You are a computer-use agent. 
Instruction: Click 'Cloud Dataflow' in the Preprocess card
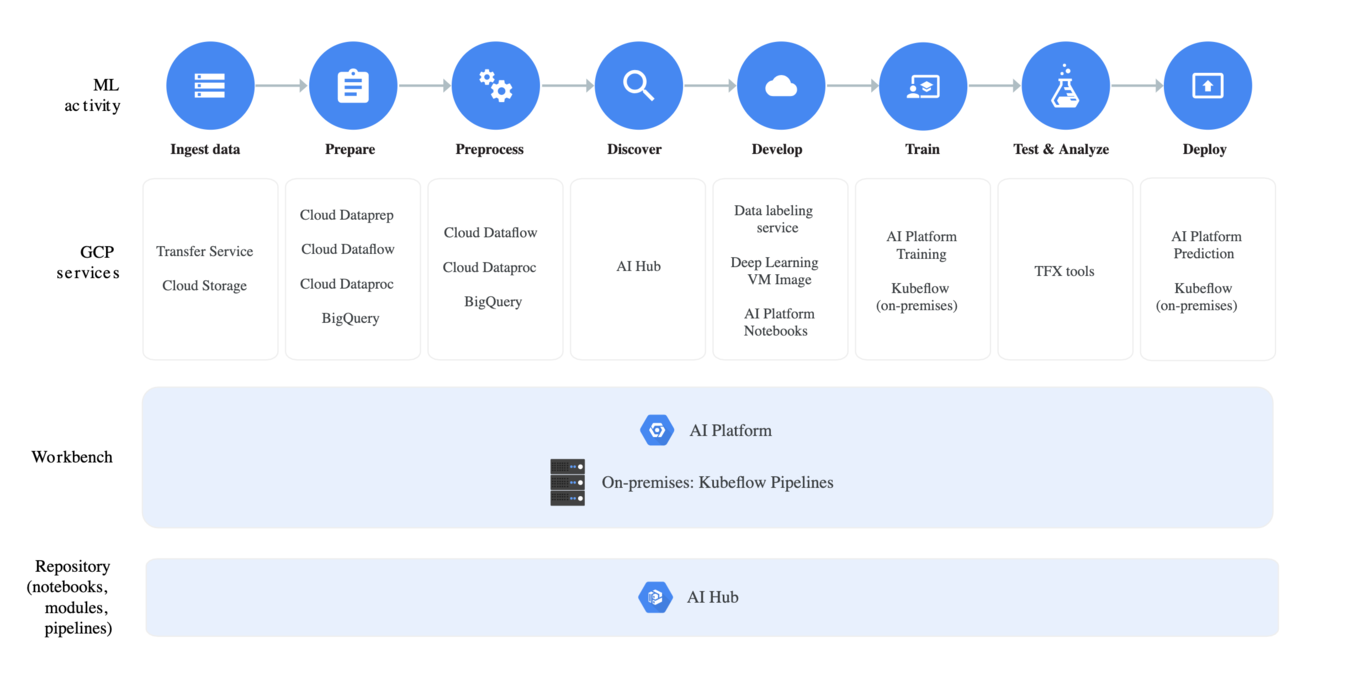491,232
